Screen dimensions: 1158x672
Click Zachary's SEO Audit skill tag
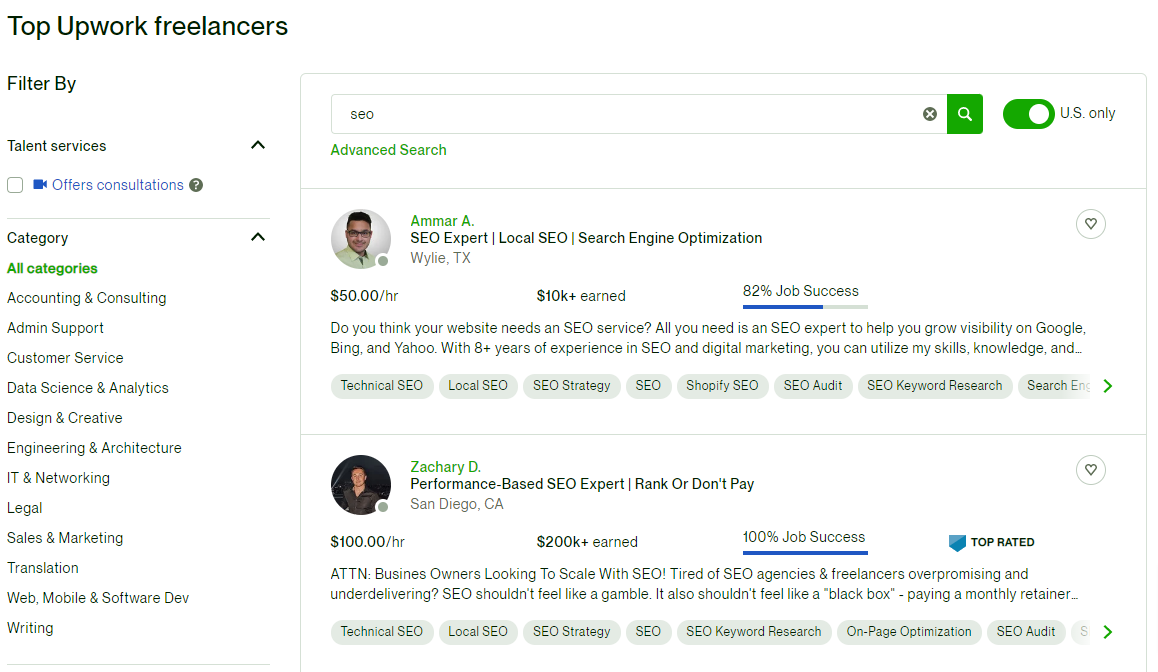[1026, 631]
